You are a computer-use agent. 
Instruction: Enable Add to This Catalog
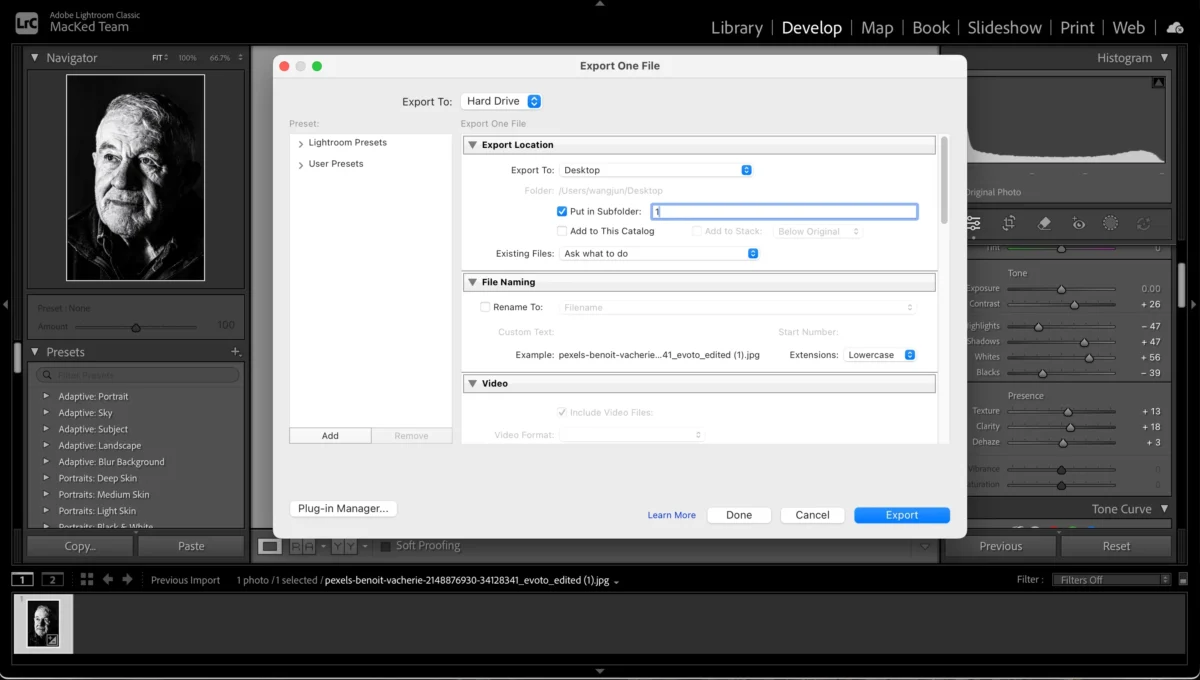click(562, 231)
